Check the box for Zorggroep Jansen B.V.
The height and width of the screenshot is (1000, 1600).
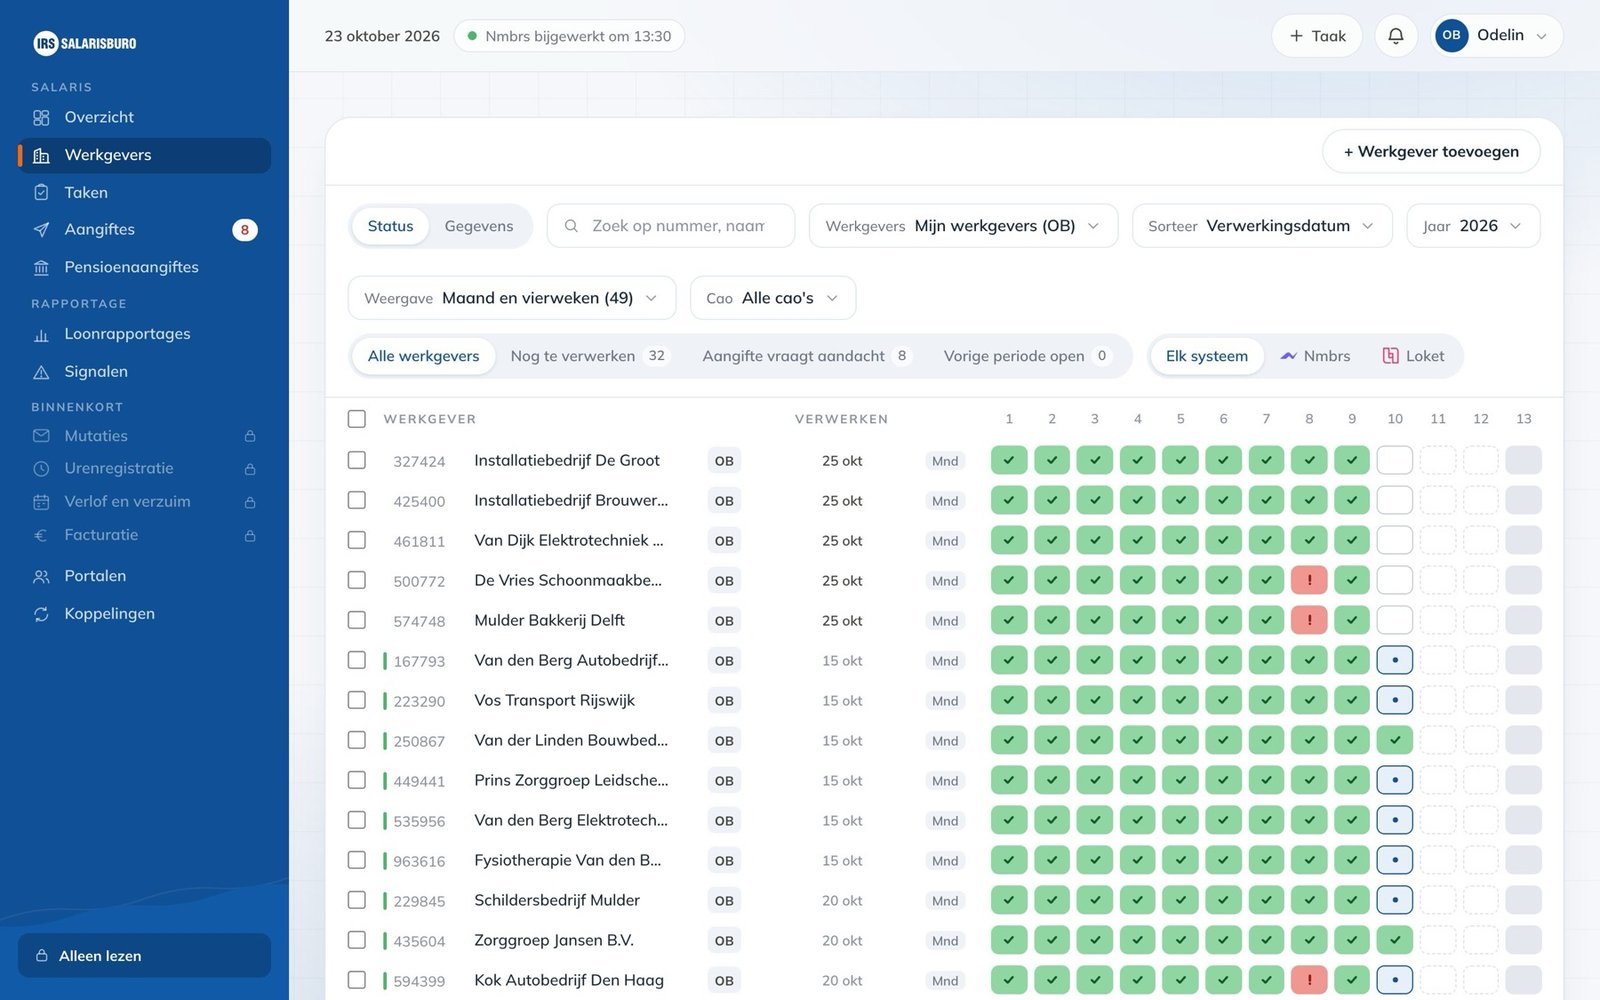point(357,940)
